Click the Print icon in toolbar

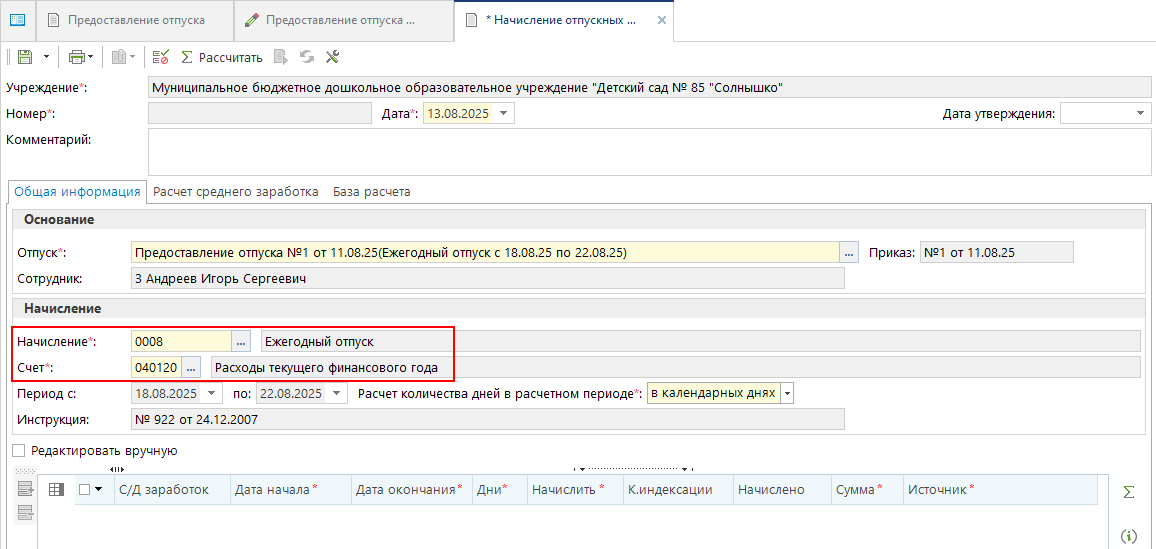point(77,57)
